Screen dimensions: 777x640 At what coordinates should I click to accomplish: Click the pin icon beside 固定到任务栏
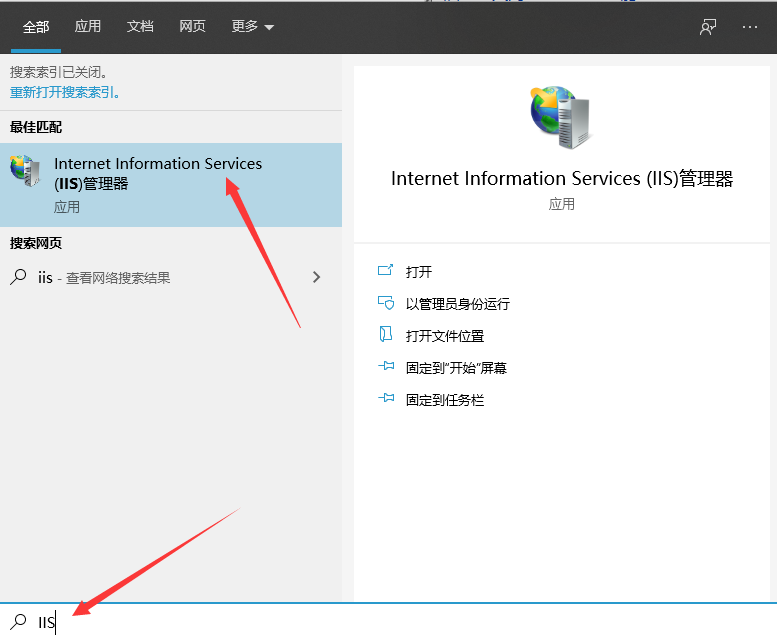click(x=386, y=398)
